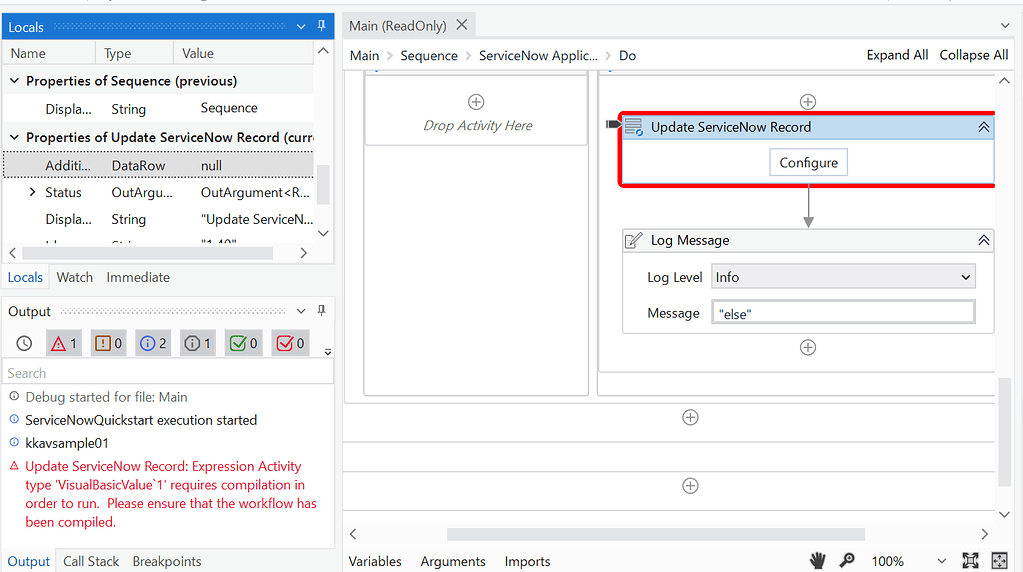The image size is (1023, 572).
Task: Click Collapse All
Action: pyautogui.click(x=973, y=55)
